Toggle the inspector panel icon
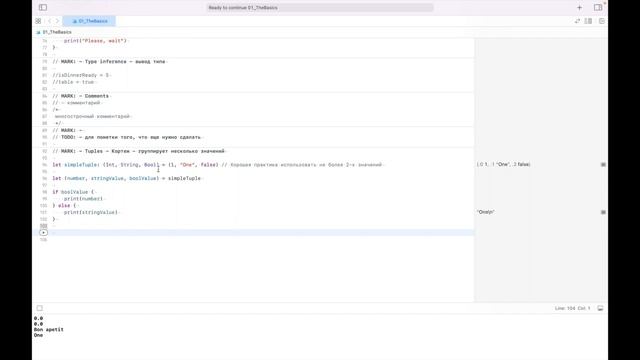 coord(598,7)
